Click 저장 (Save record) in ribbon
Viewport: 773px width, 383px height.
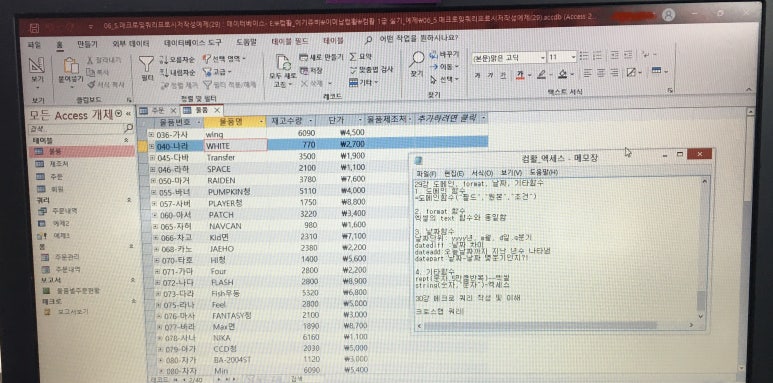point(311,70)
